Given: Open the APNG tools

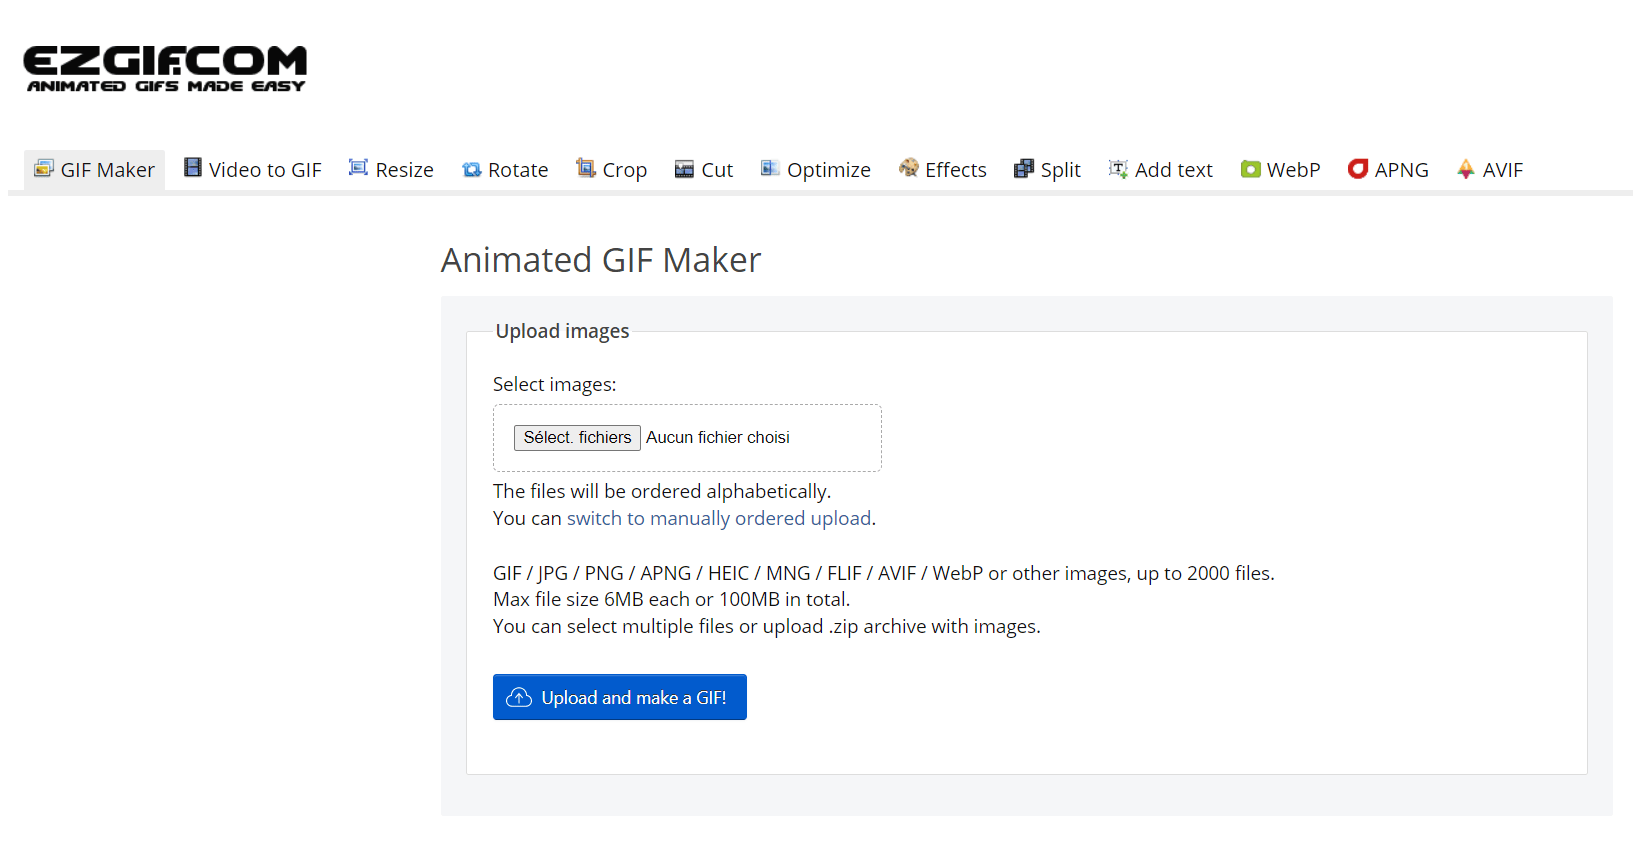Looking at the screenshot, I should (1389, 170).
